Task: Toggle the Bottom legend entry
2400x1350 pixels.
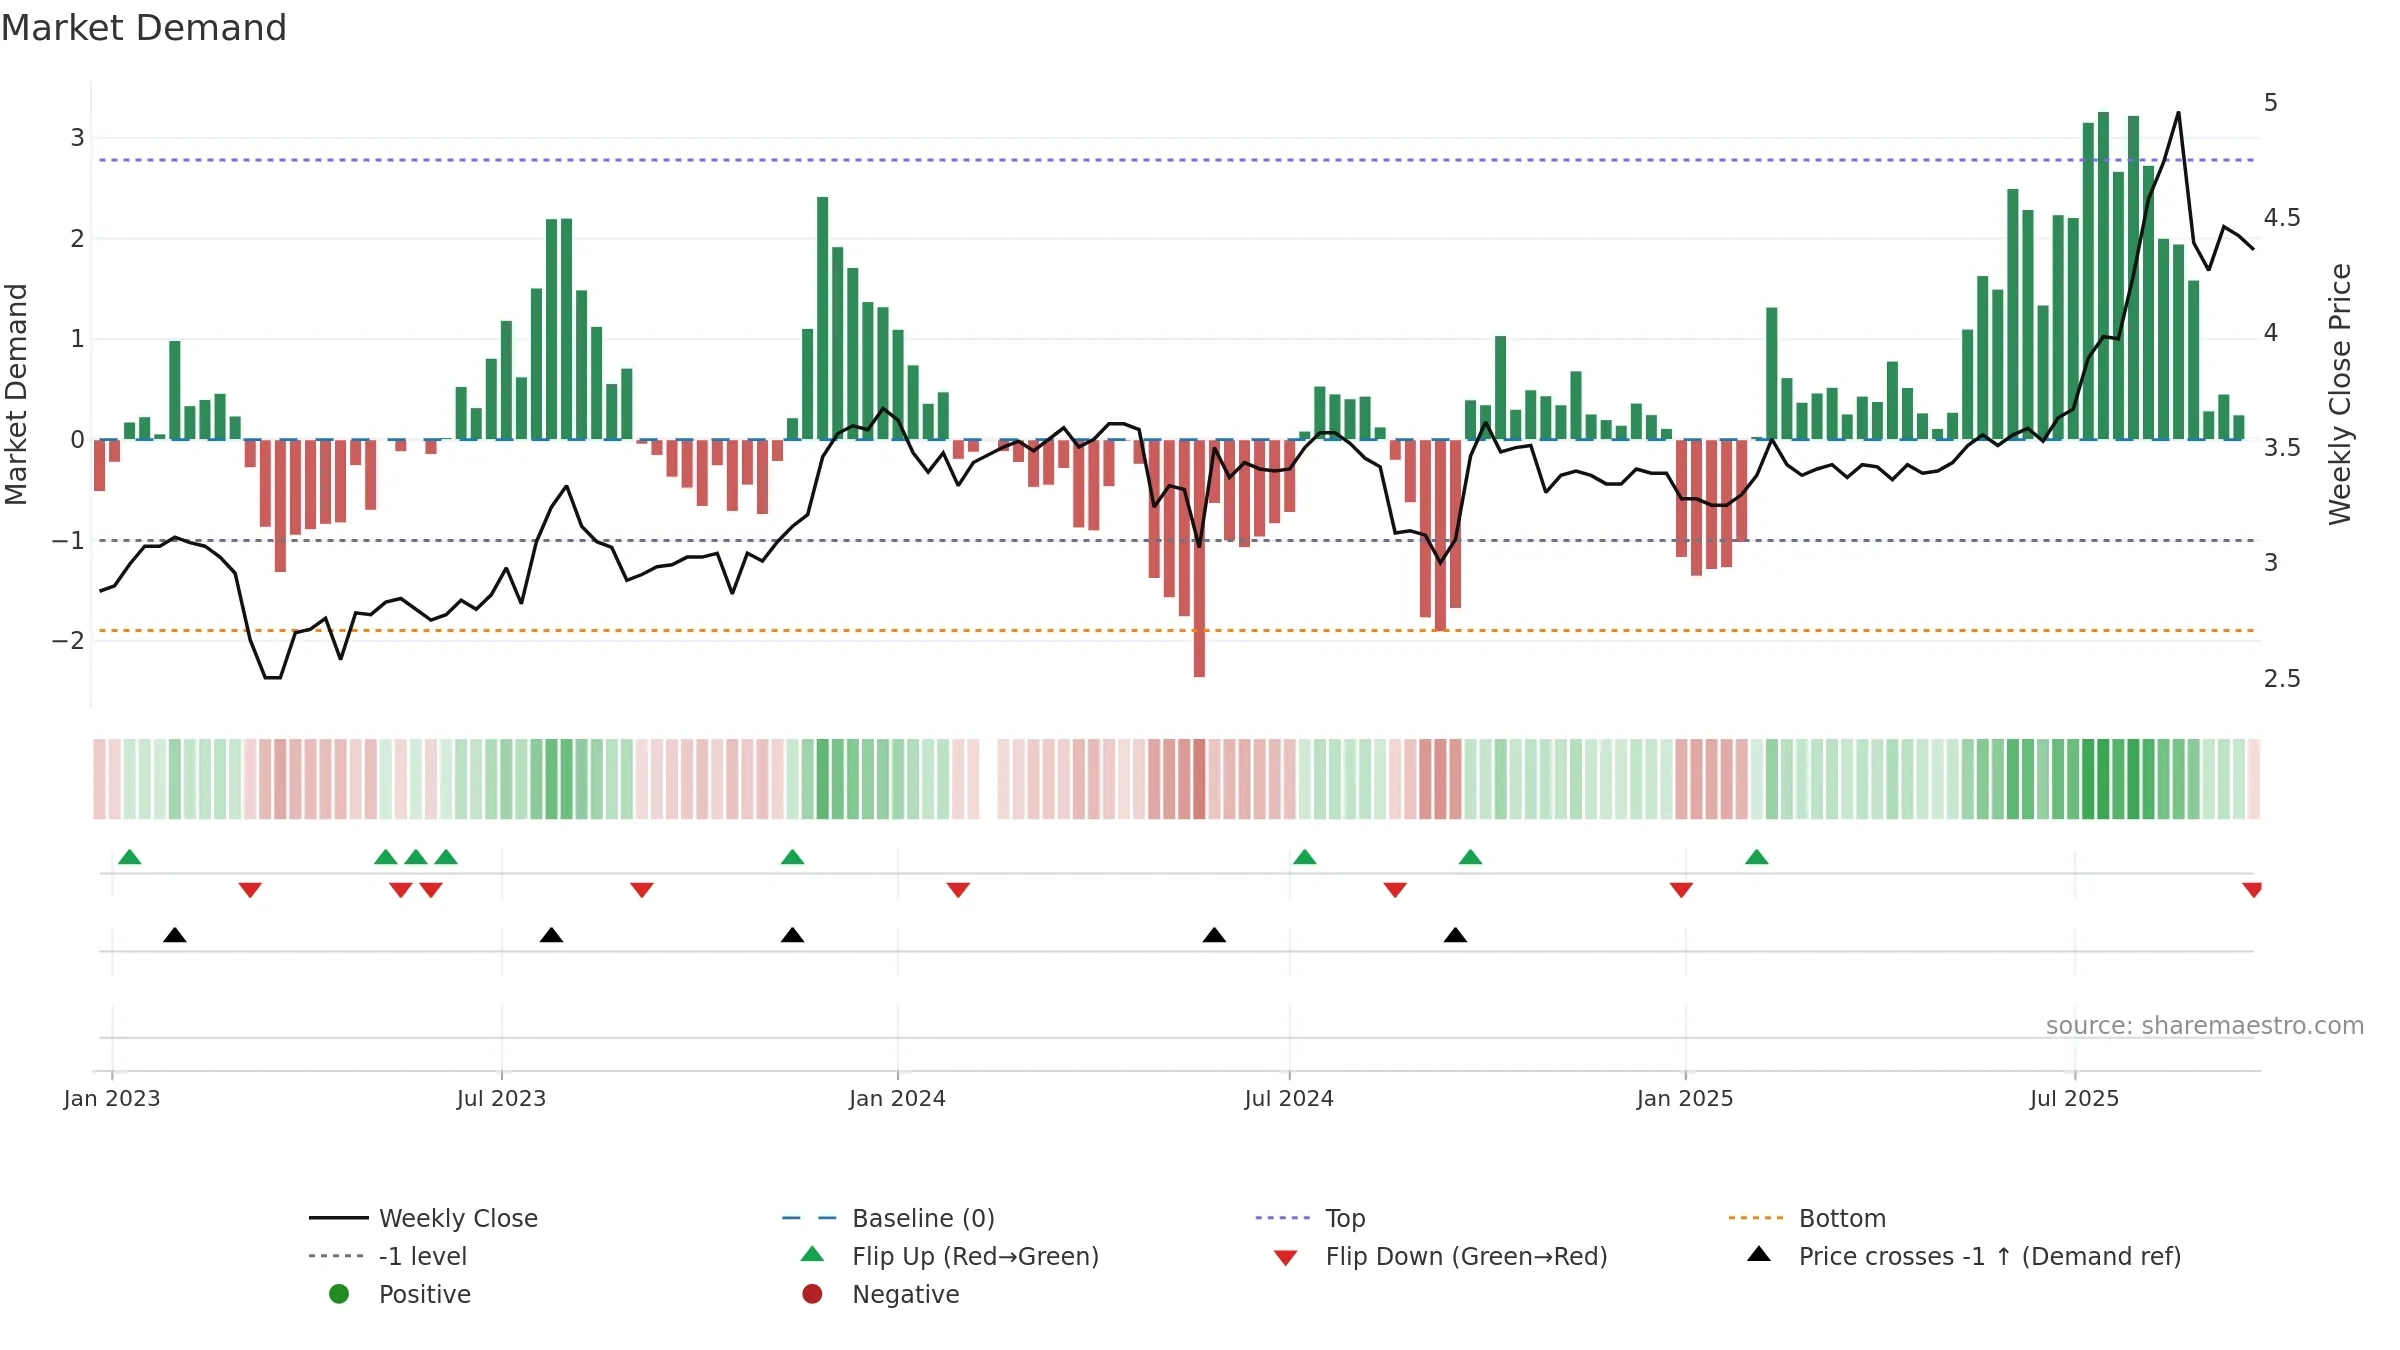Action: click(1807, 1218)
